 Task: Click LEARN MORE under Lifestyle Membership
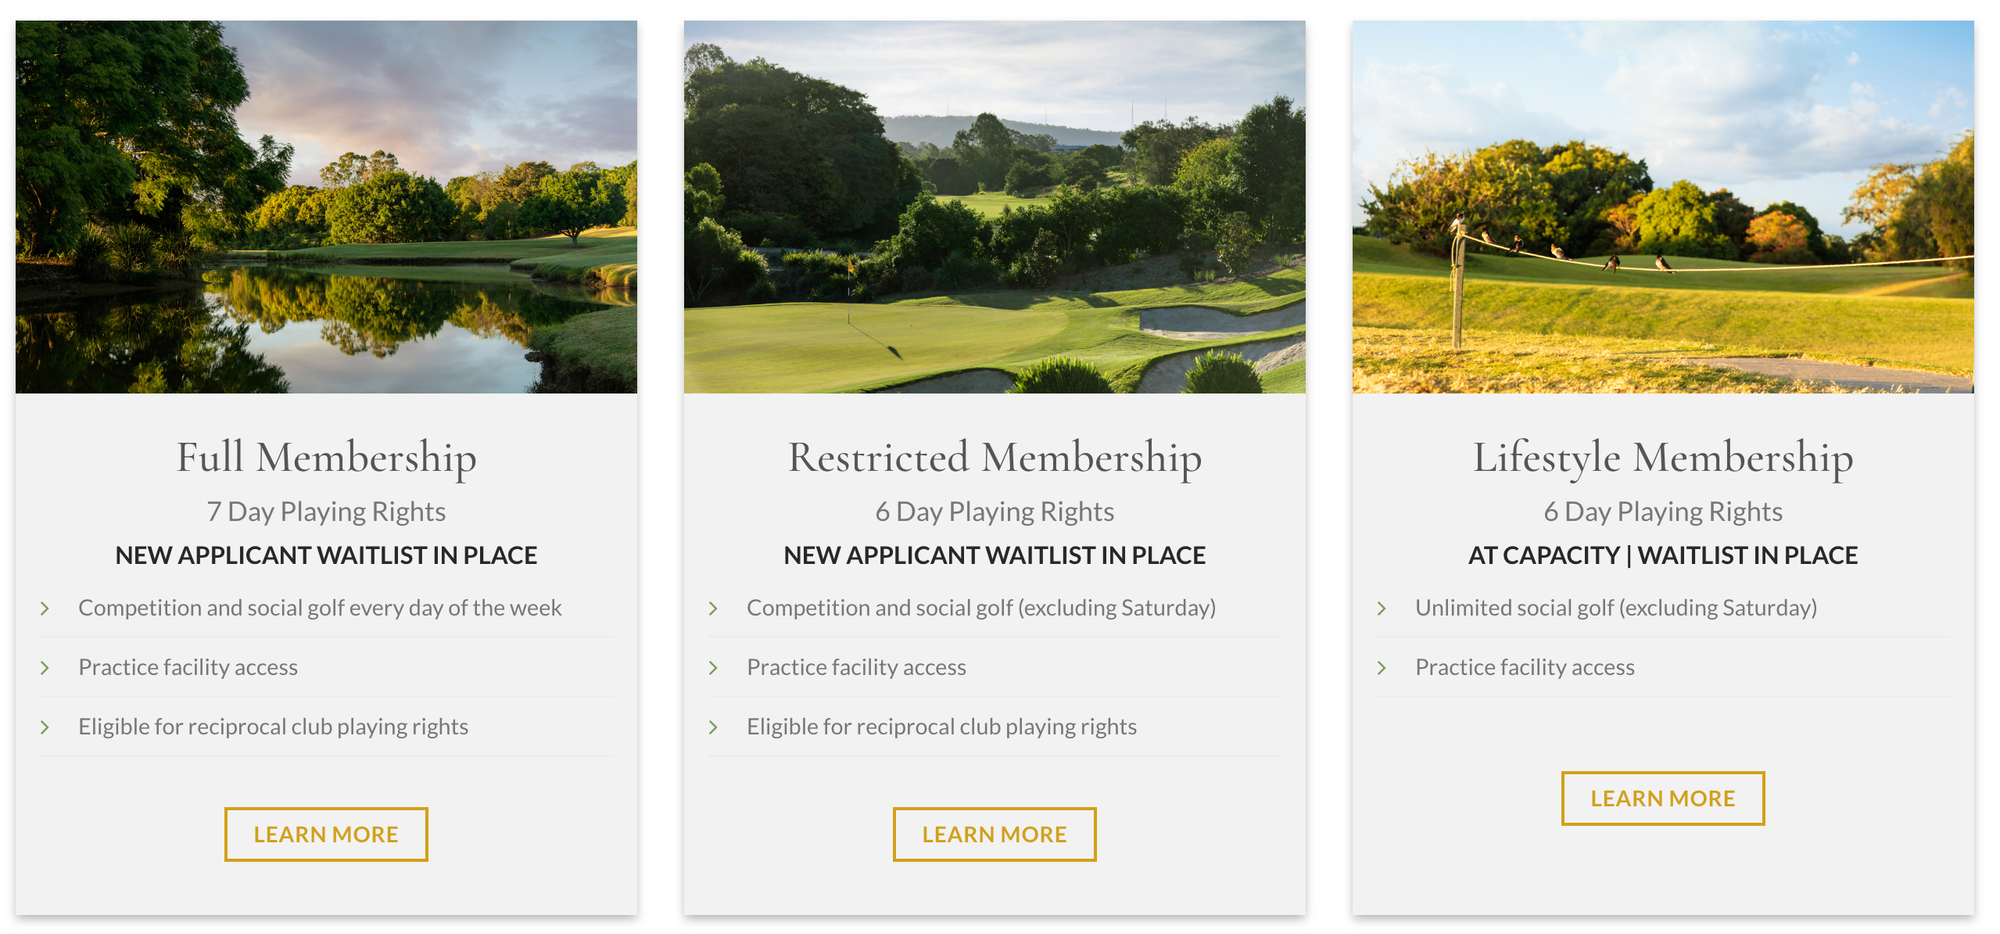(1663, 798)
